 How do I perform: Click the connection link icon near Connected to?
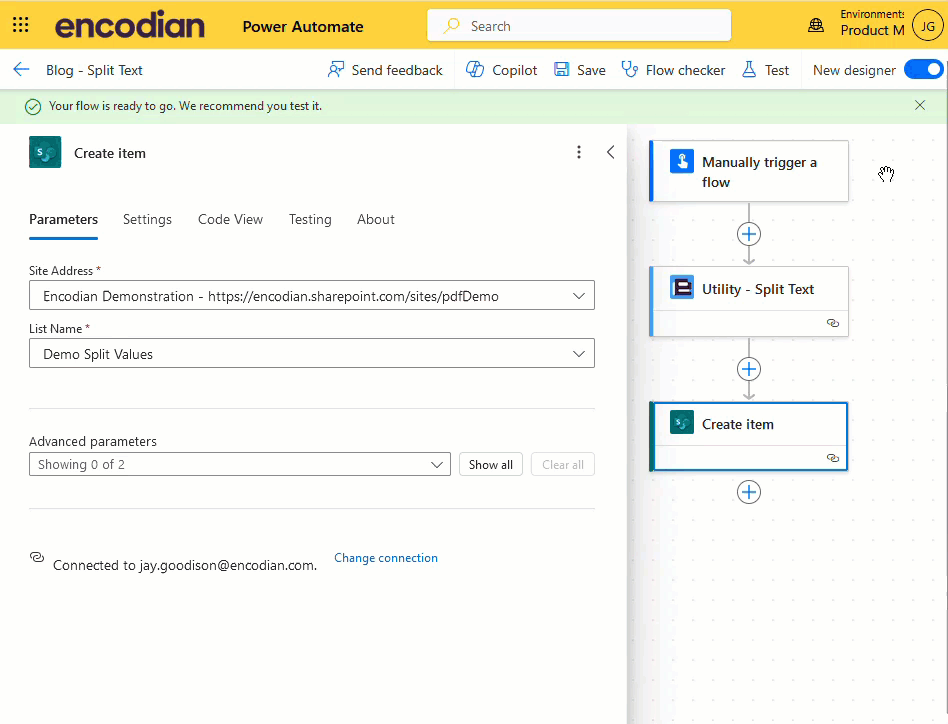pos(37,557)
